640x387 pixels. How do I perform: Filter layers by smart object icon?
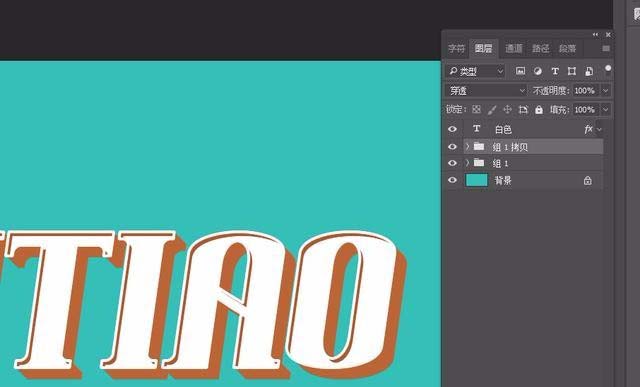pos(589,71)
